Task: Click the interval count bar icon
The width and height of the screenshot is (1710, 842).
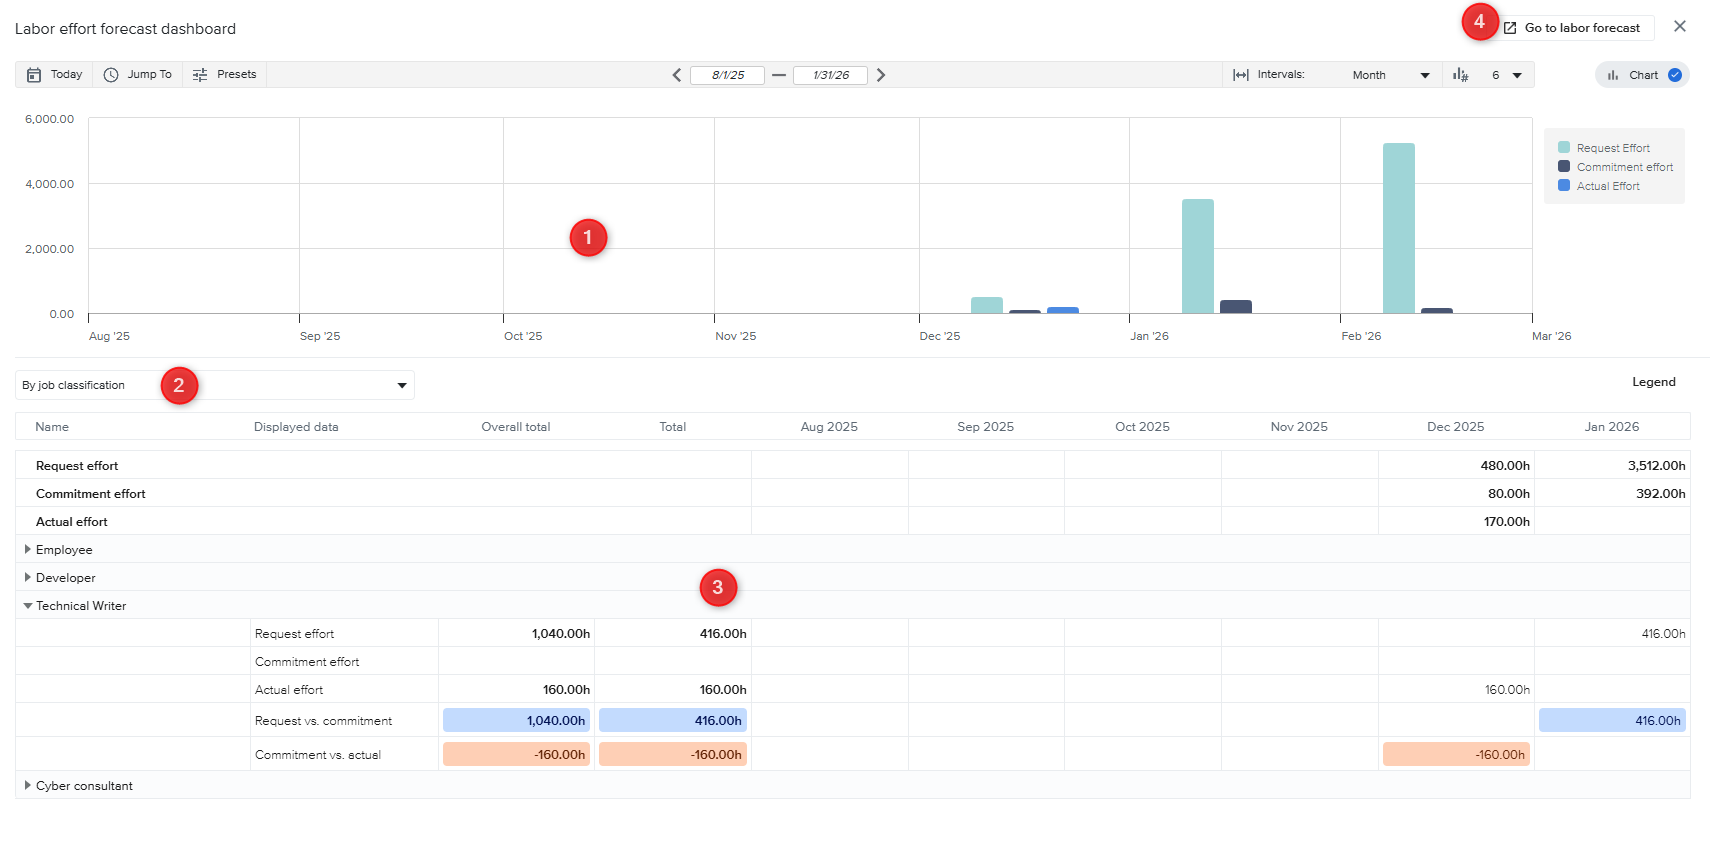Action: pos(1461,75)
